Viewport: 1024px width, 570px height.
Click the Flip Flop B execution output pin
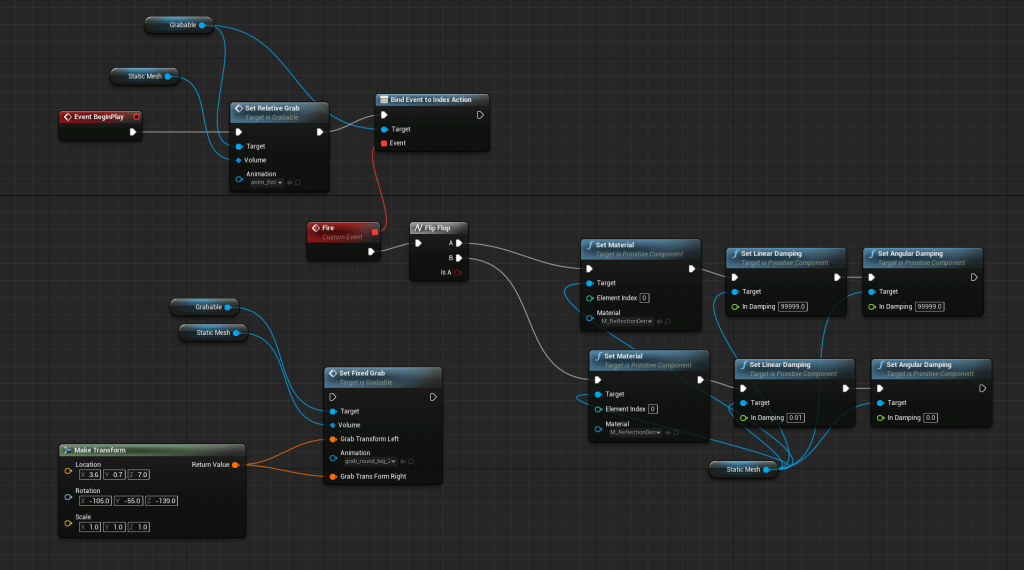458,258
